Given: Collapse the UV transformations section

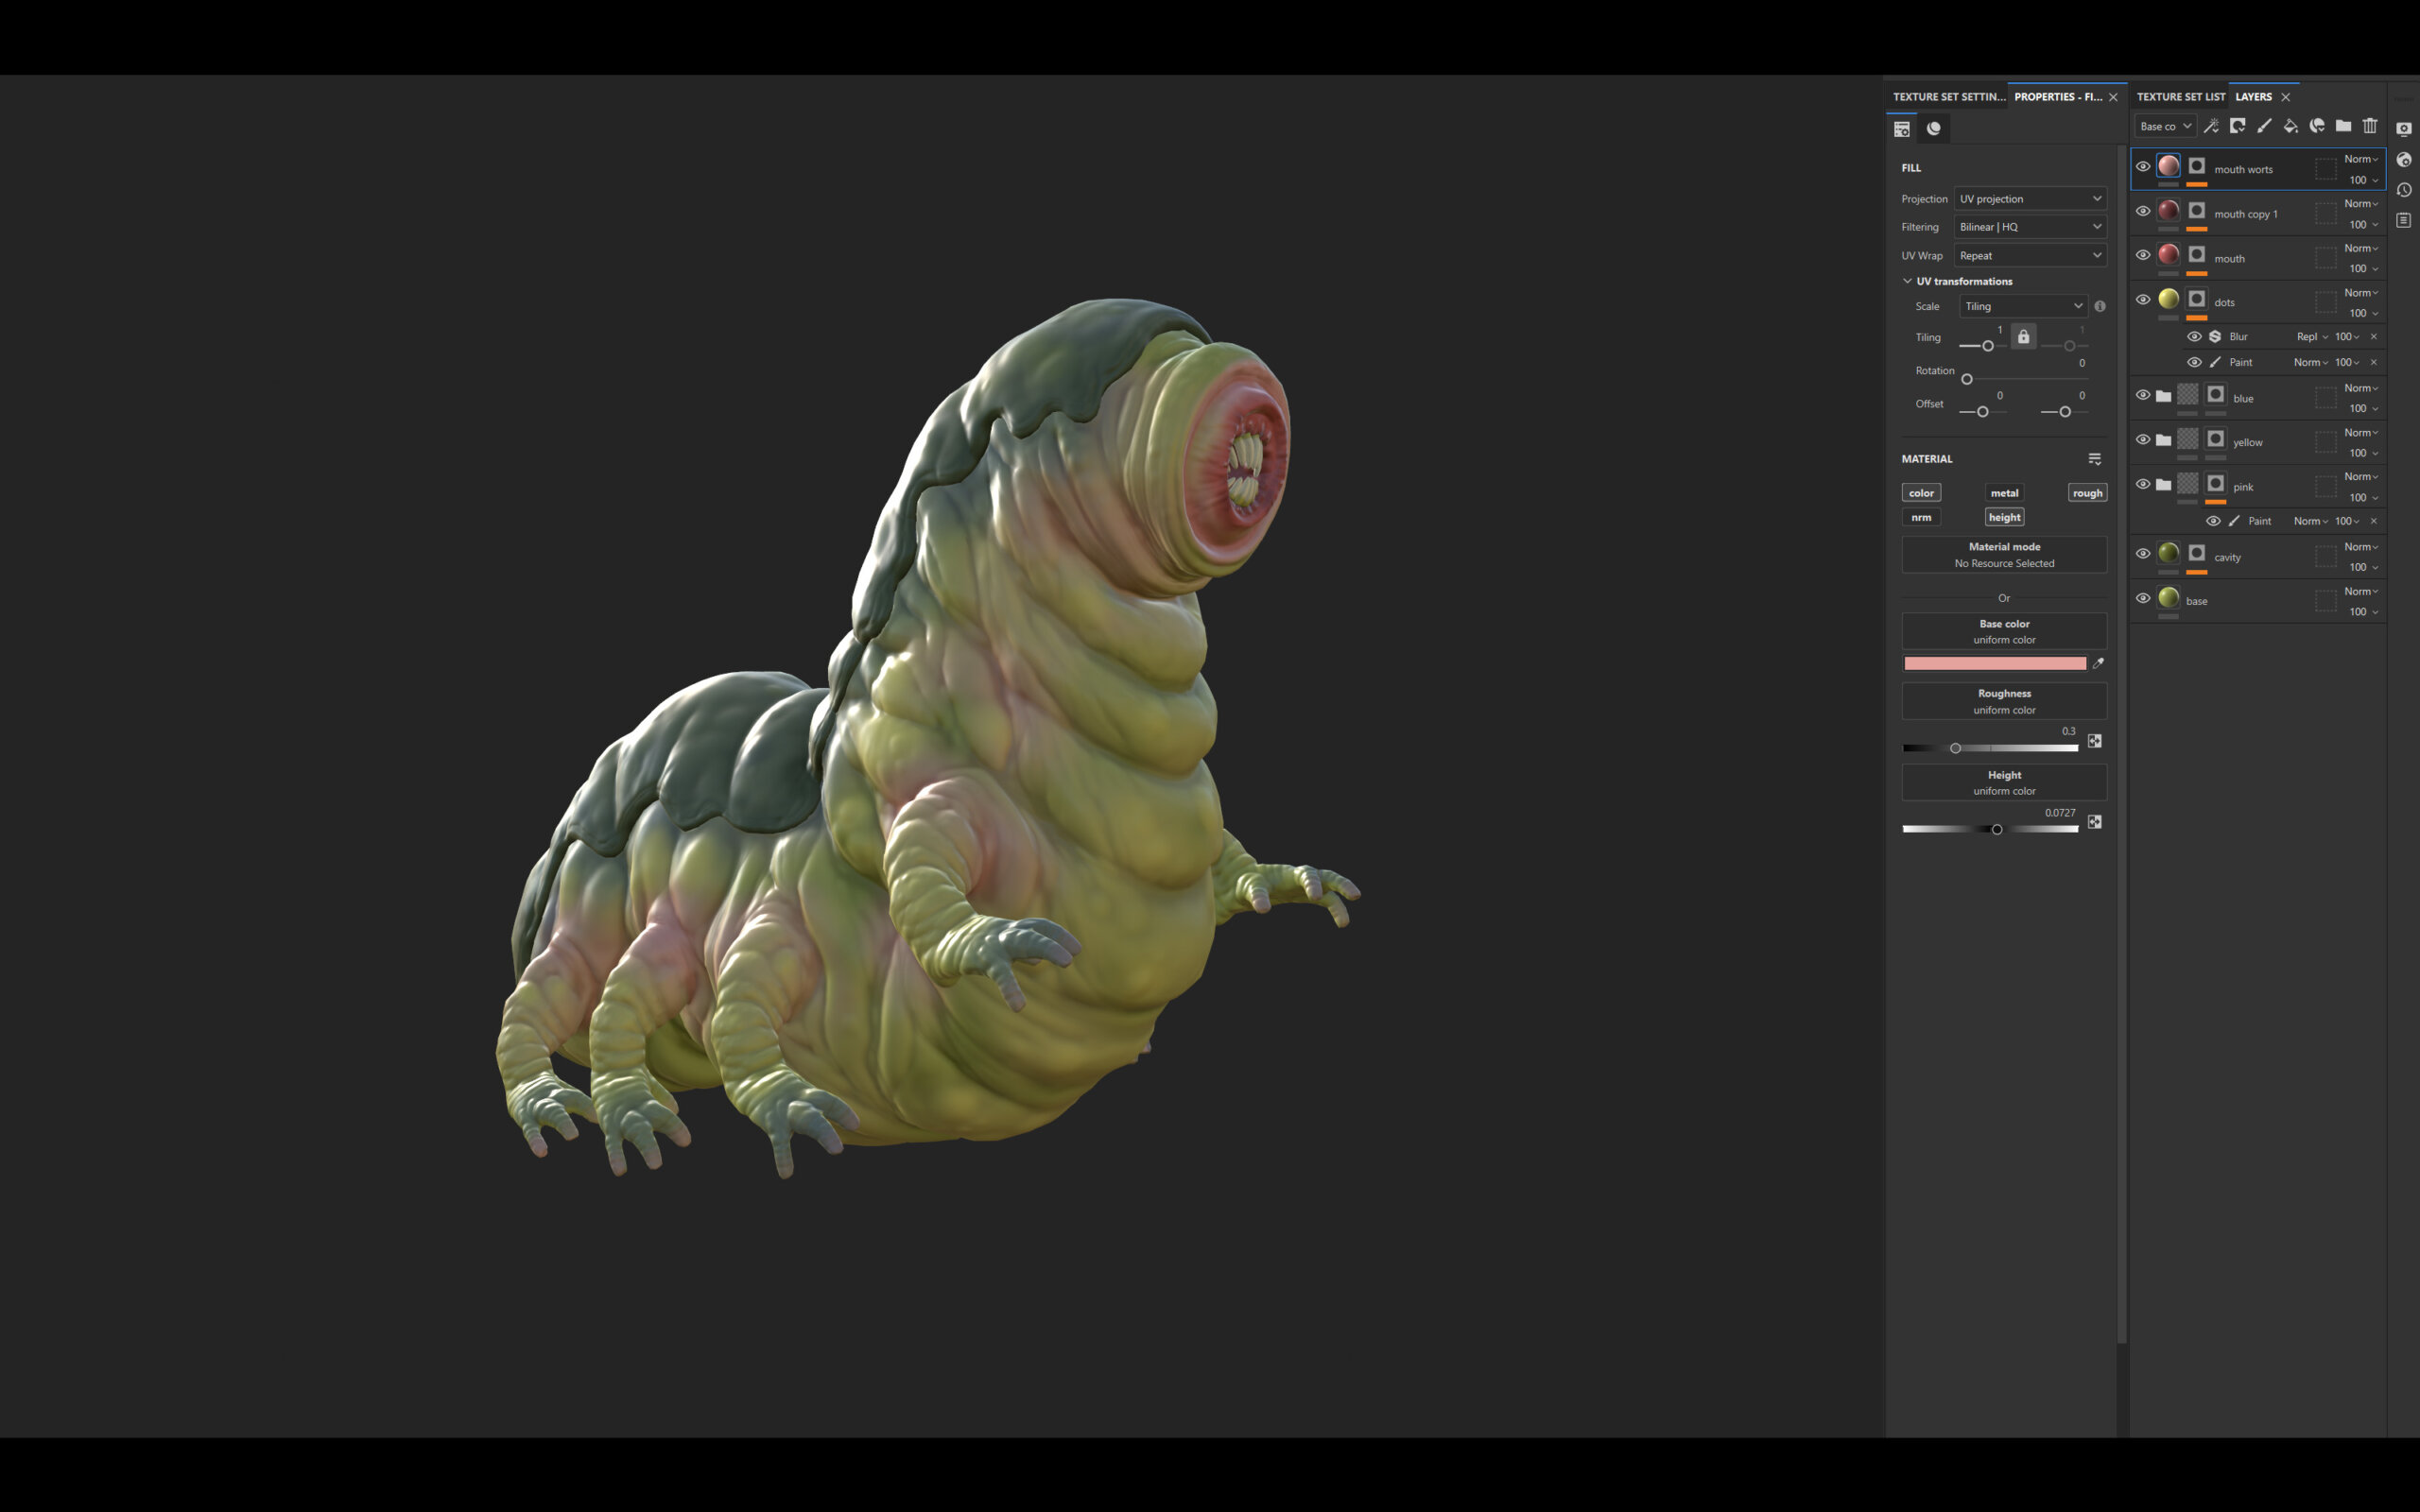Looking at the screenshot, I should pos(1908,281).
